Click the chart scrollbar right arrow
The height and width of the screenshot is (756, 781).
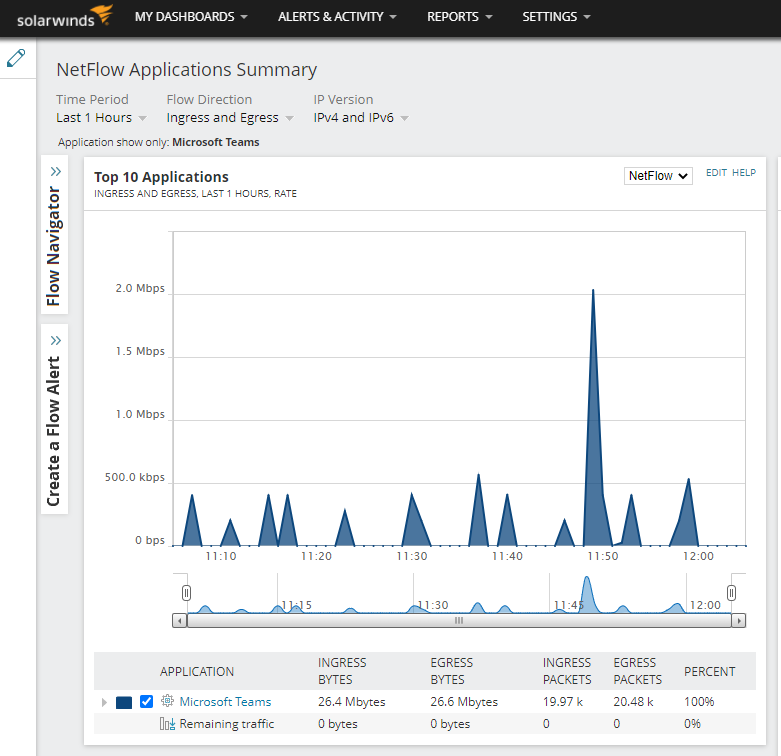tap(739, 621)
